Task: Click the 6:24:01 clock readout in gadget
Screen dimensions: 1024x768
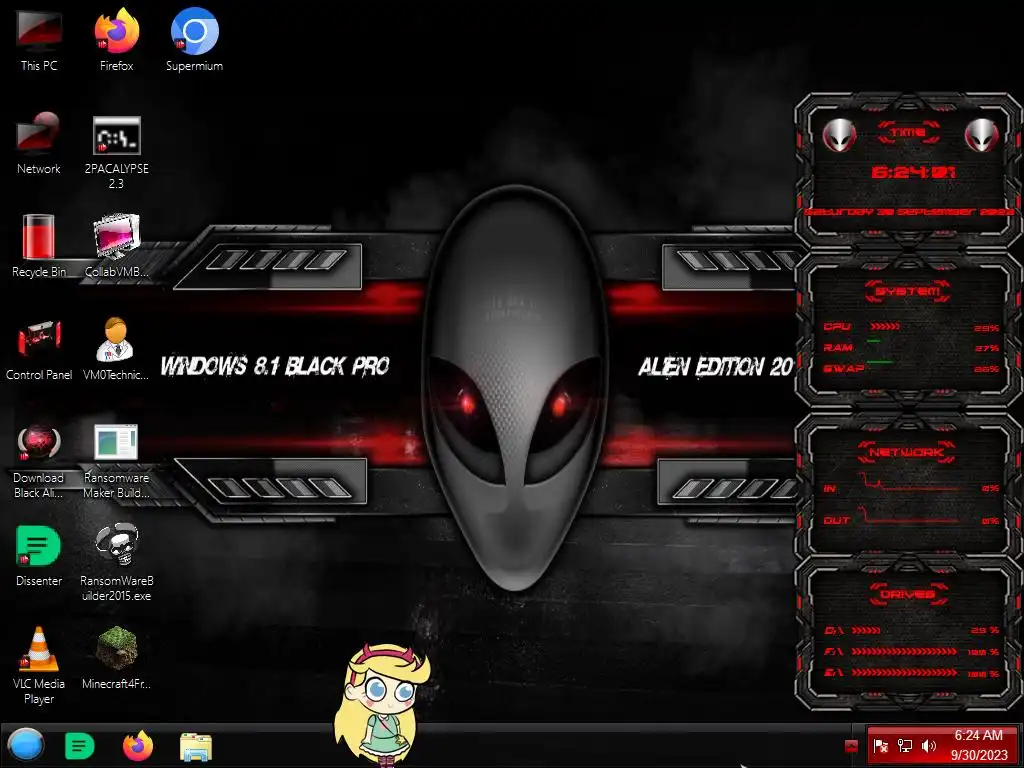Action: (x=913, y=172)
